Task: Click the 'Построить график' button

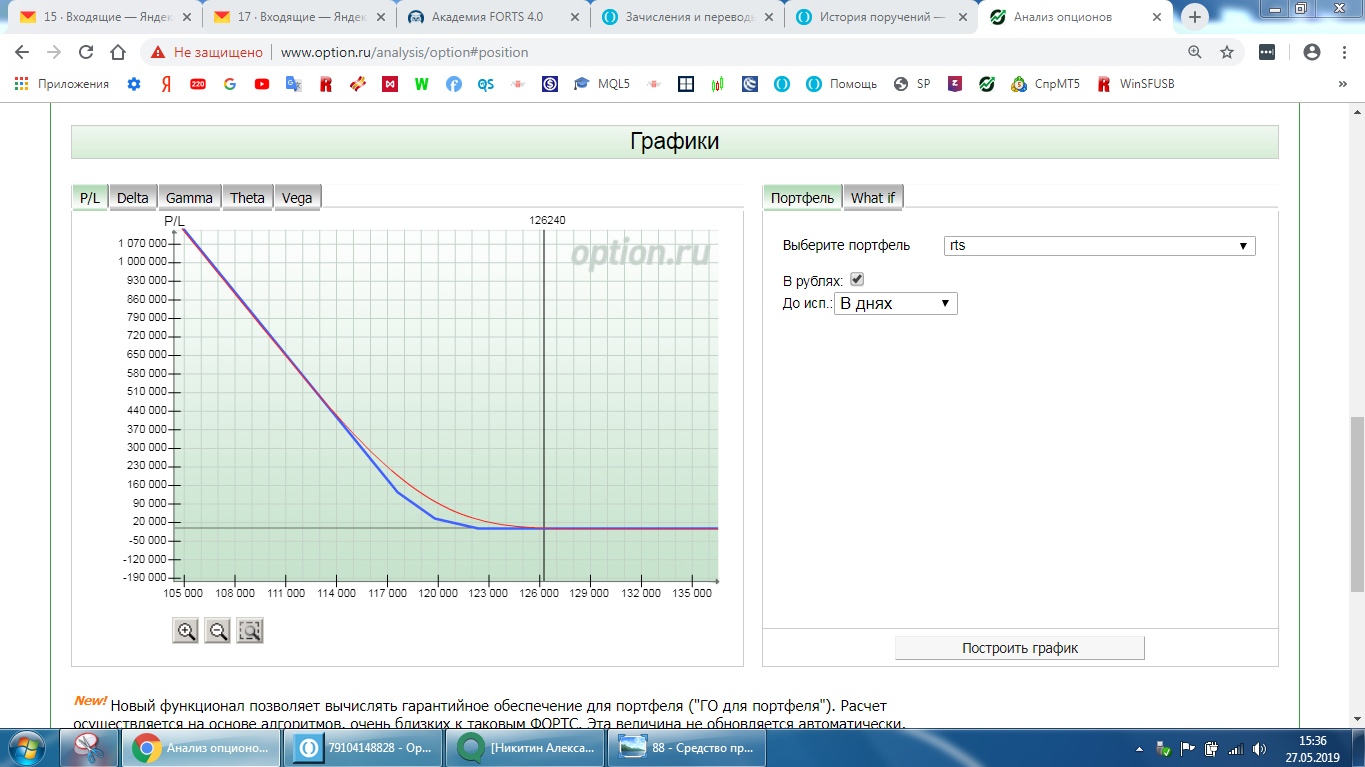Action: pos(1020,648)
